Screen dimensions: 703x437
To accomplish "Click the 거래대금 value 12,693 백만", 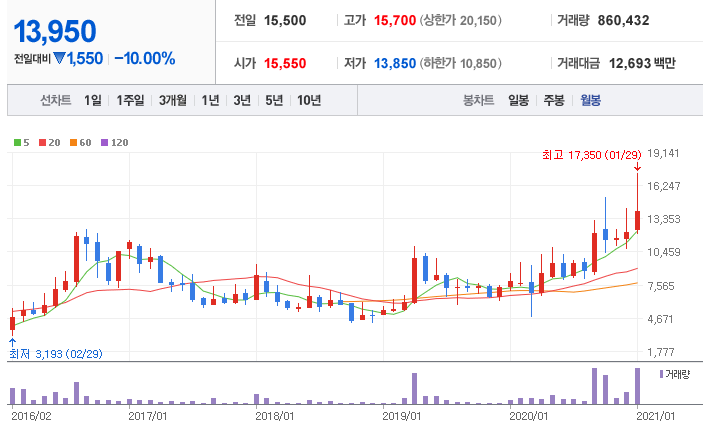I will [642, 64].
